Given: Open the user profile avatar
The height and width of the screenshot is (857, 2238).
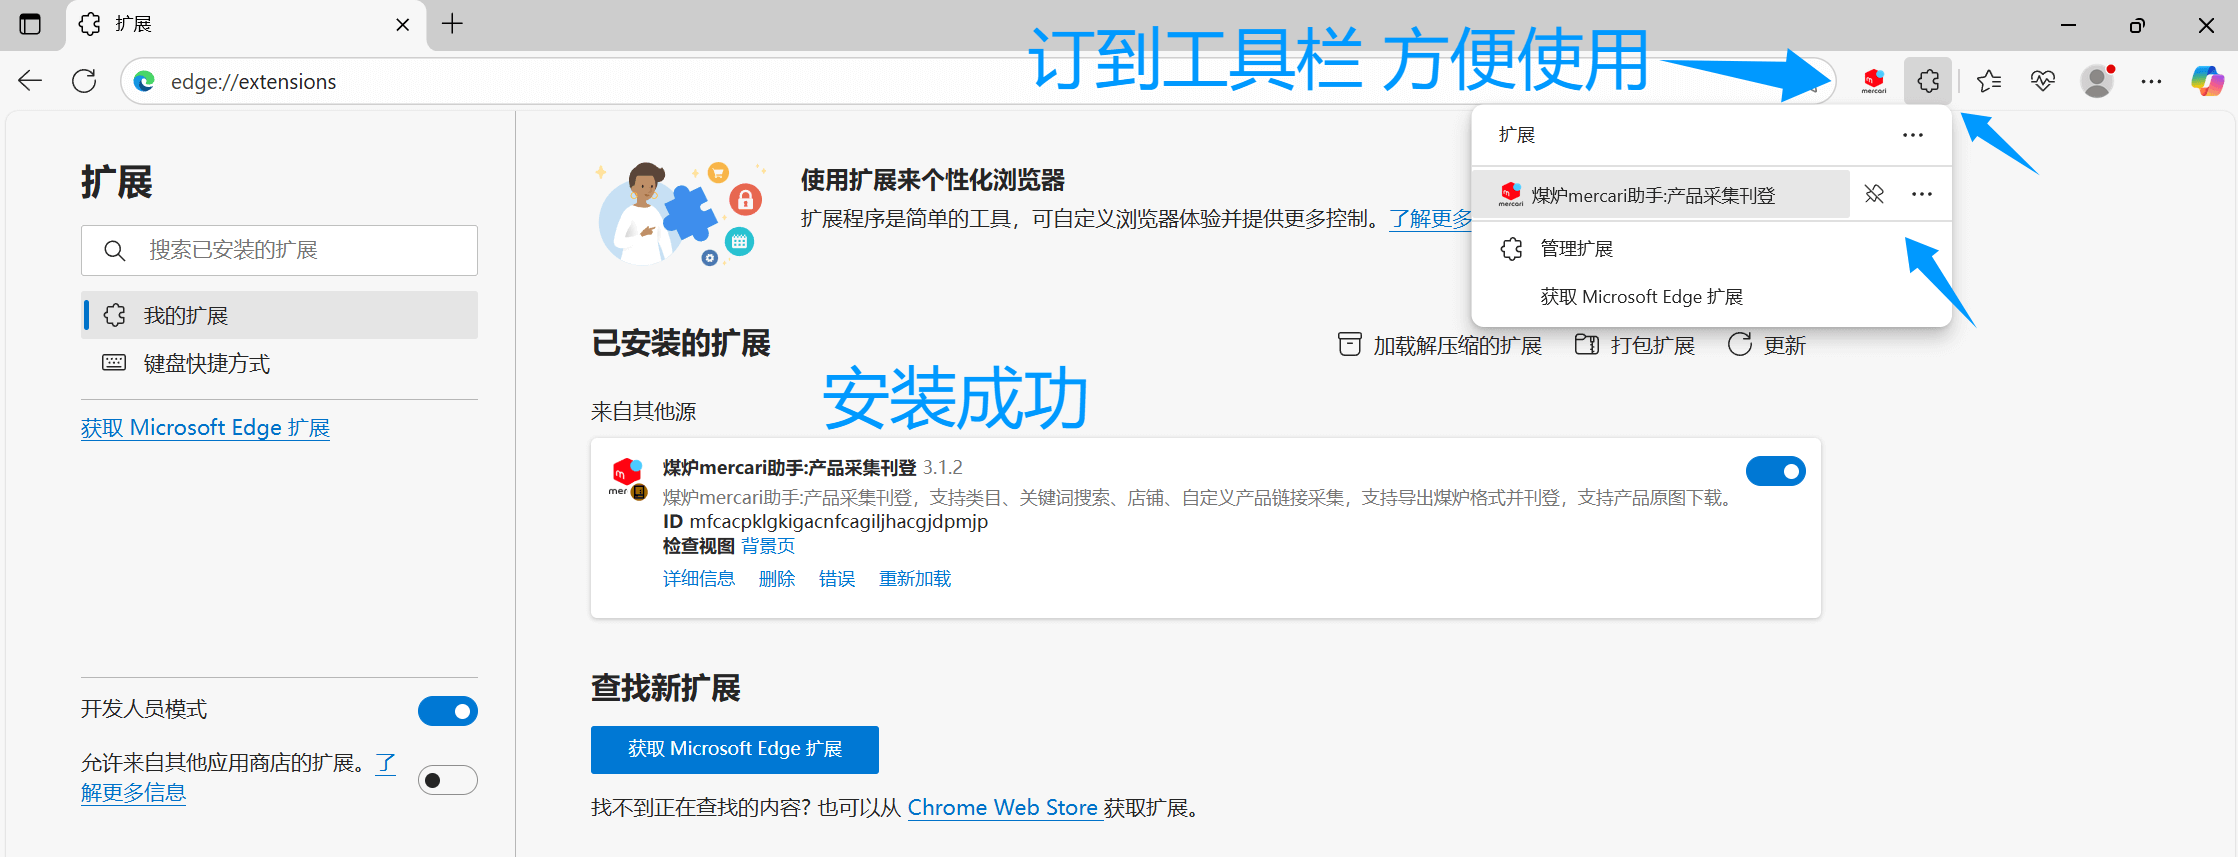Looking at the screenshot, I should (2097, 81).
